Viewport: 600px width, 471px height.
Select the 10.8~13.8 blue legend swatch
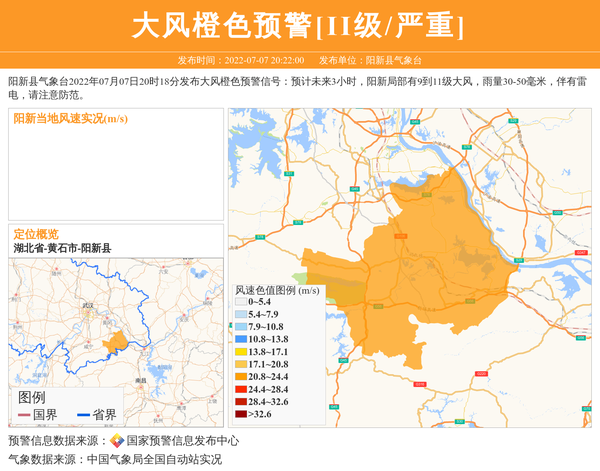[240, 339]
